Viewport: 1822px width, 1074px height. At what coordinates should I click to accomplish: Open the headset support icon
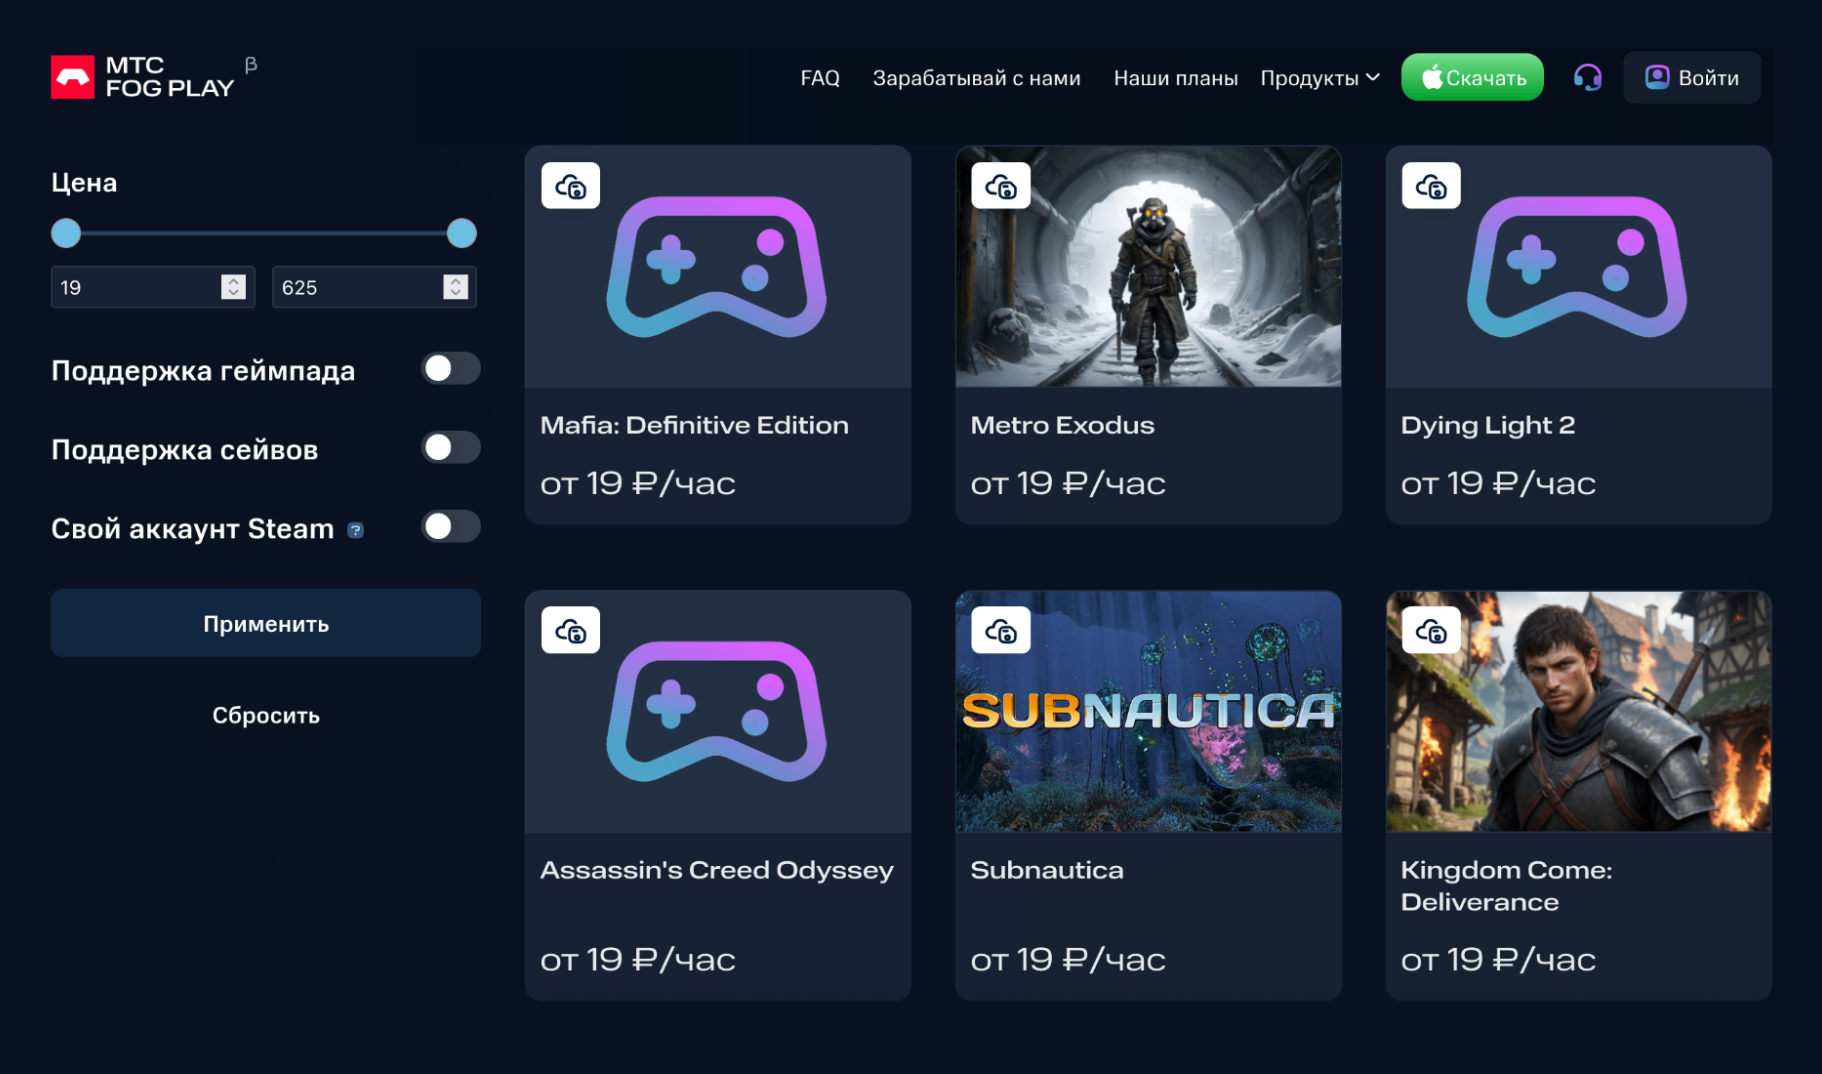click(x=1587, y=77)
